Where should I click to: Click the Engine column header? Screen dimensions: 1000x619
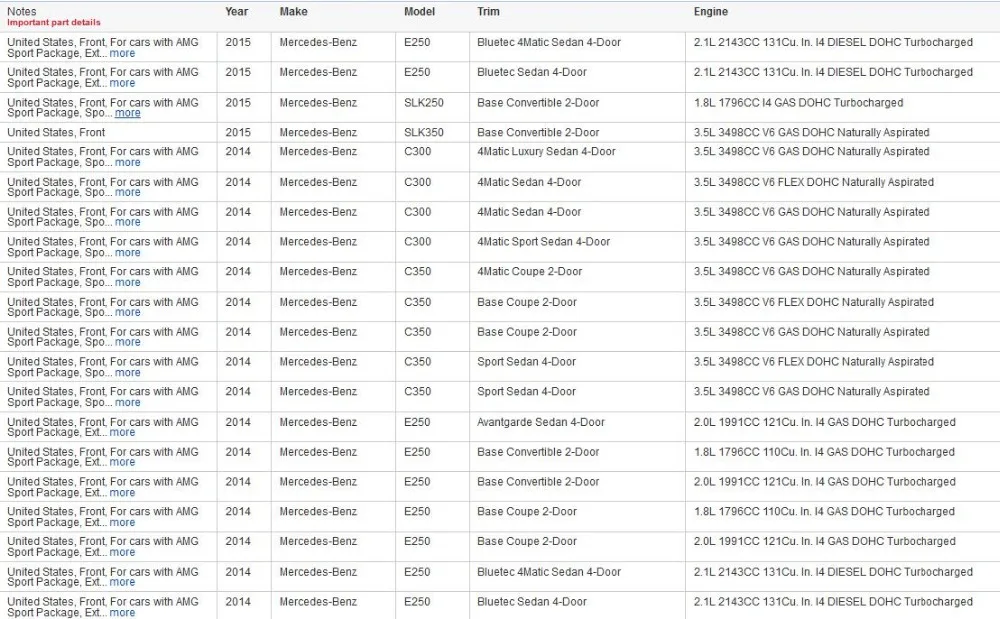[x=711, y=11]
